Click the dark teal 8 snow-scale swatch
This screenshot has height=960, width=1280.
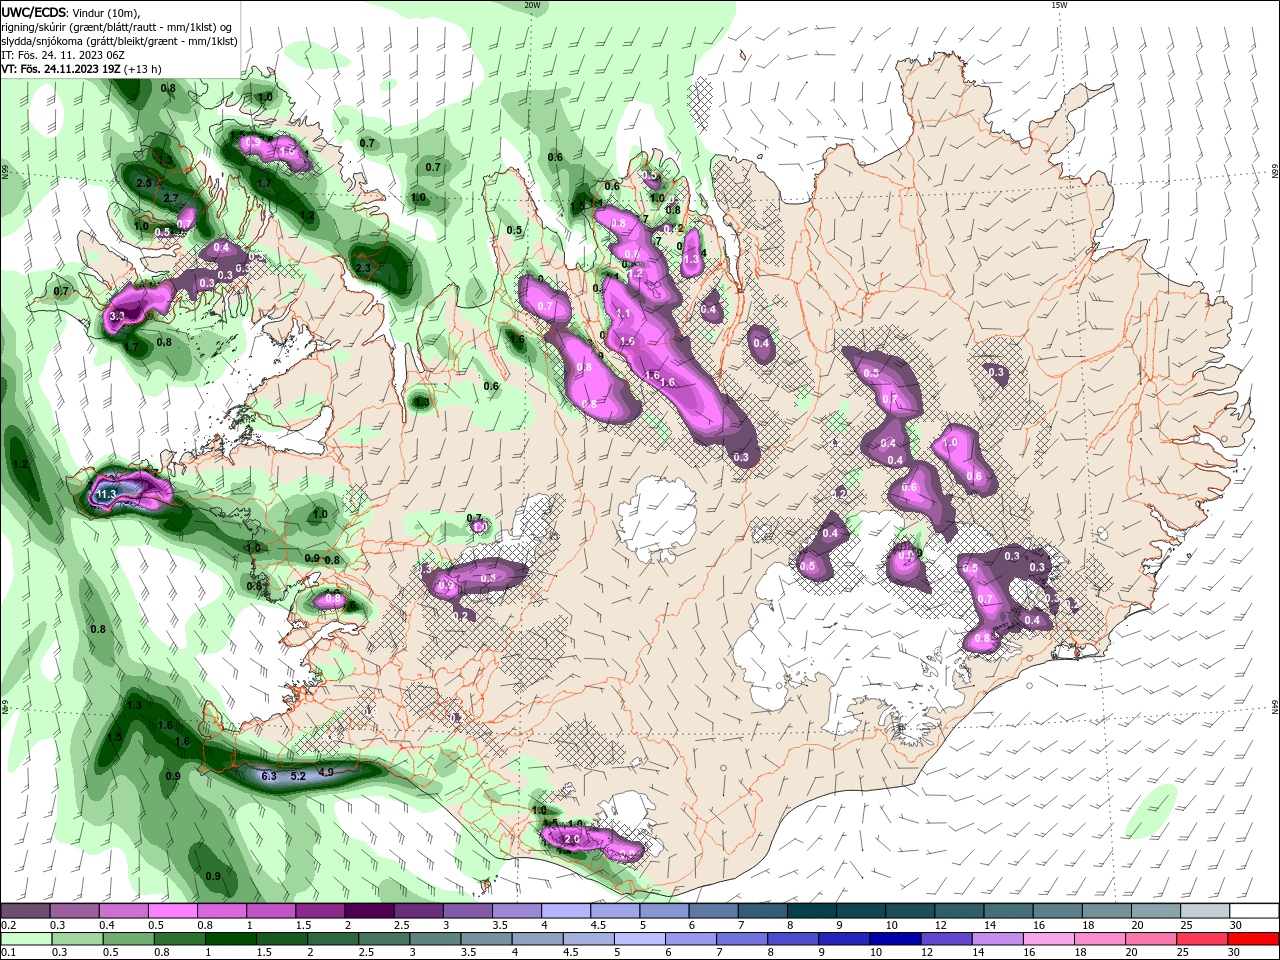click(x=812, y=910)
